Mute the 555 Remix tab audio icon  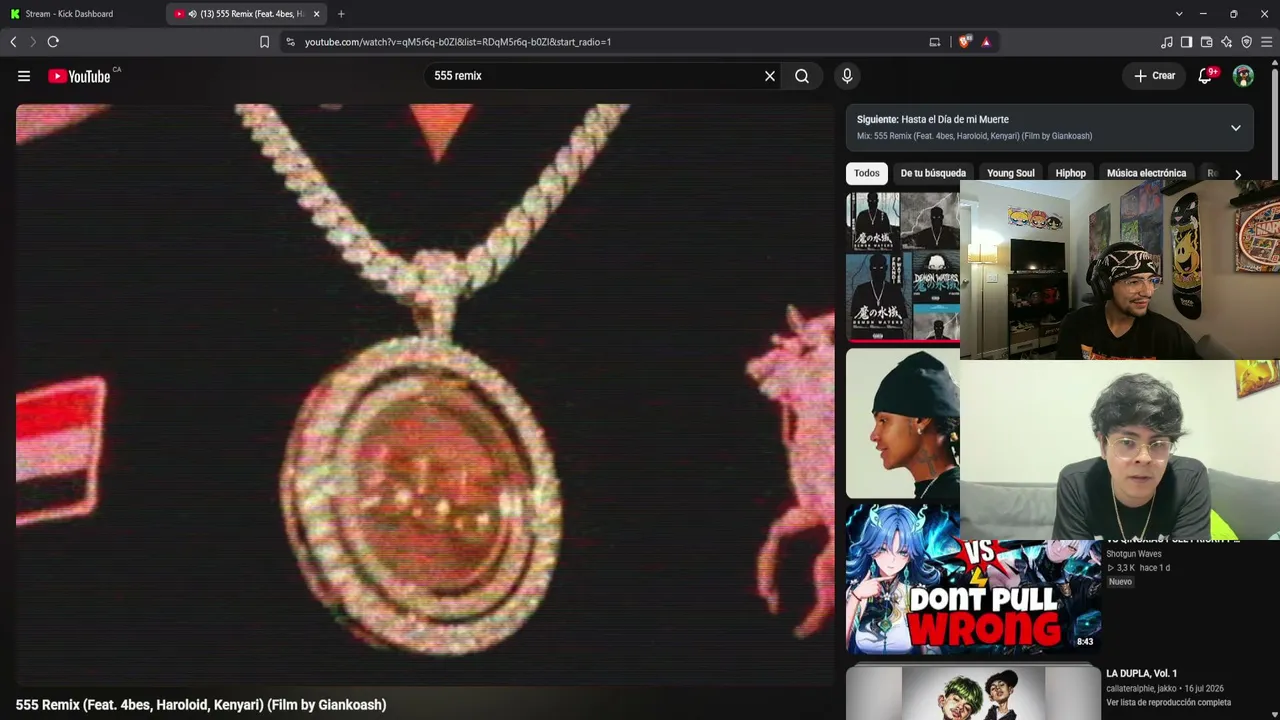(192, 14)
